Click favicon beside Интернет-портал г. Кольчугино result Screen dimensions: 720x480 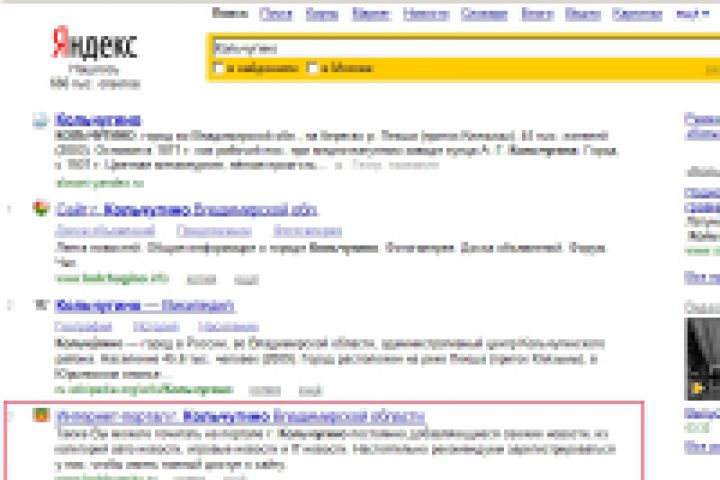(x=41, y=415)
